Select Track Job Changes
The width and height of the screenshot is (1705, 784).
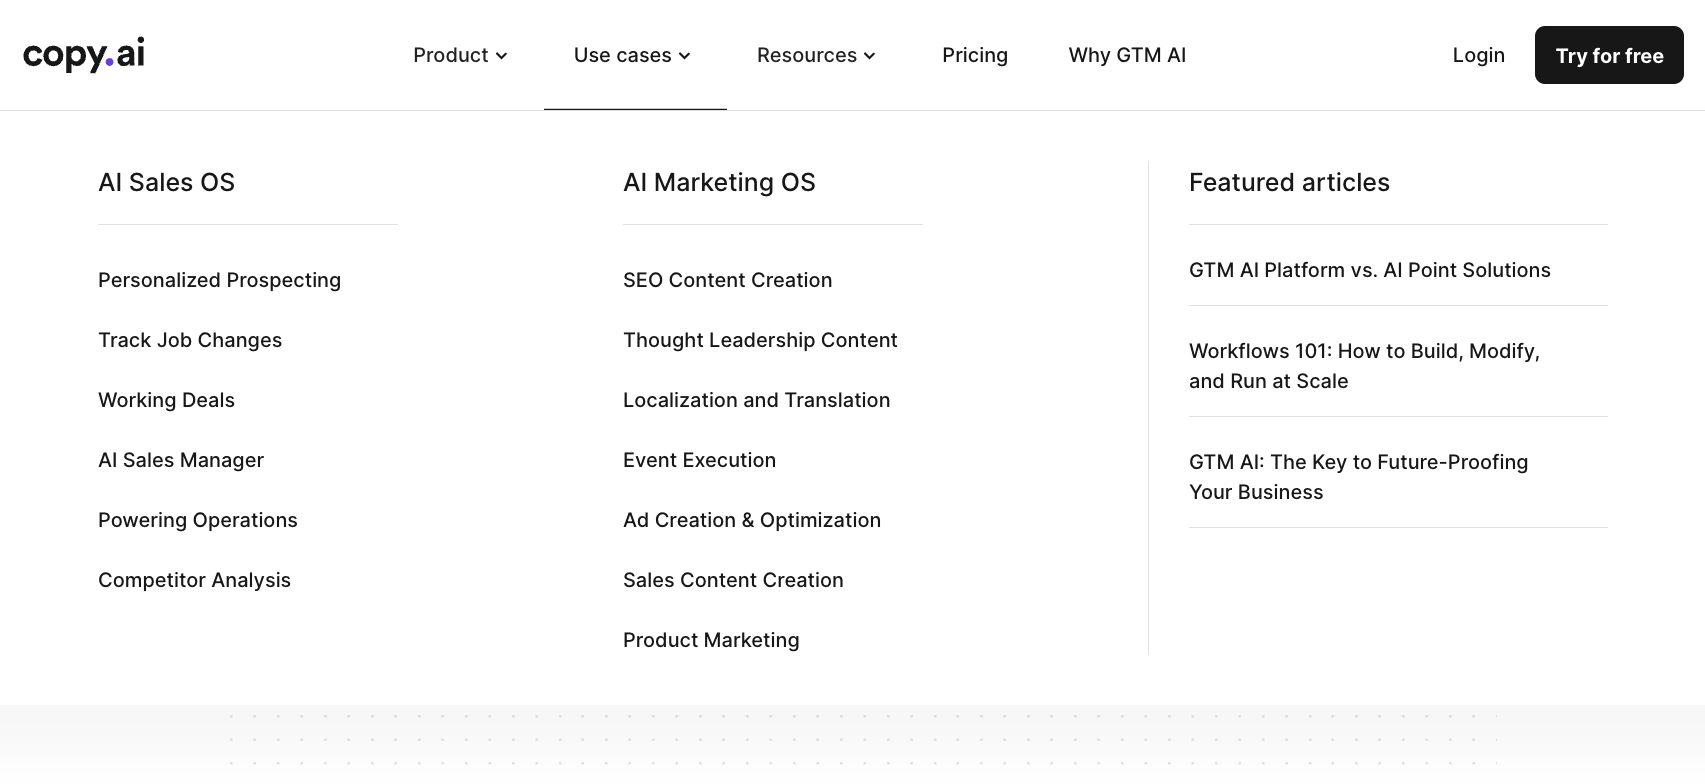point(190,340)
